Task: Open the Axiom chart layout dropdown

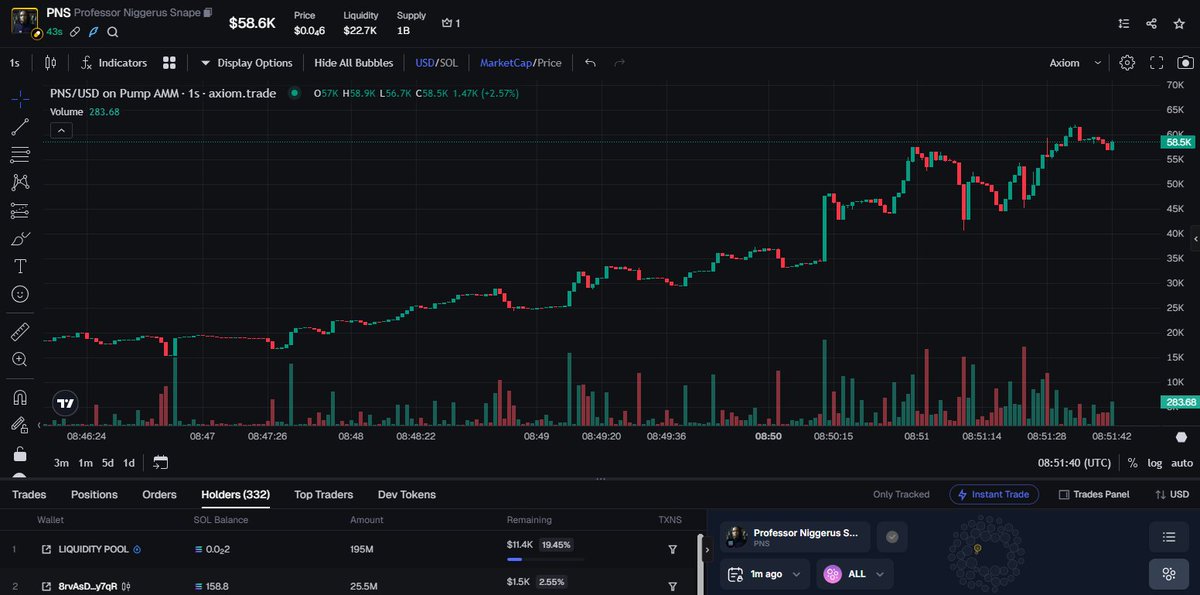Action: (x=1075, y=62)
